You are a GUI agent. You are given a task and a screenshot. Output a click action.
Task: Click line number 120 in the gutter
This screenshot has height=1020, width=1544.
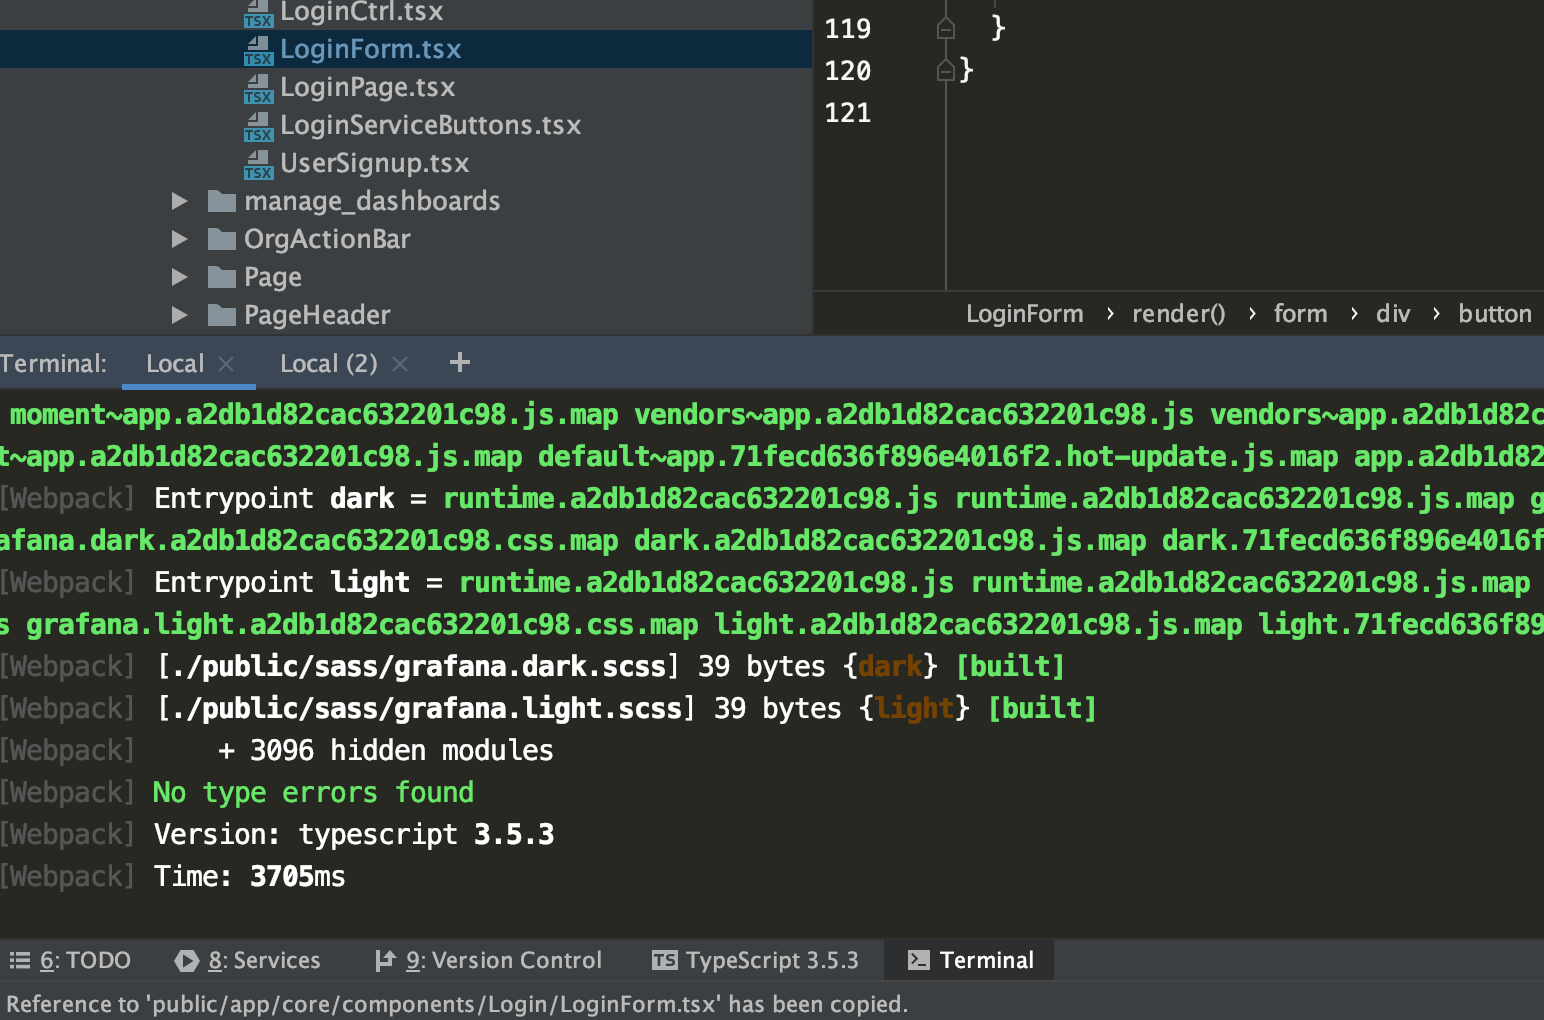tap(847, 71)
